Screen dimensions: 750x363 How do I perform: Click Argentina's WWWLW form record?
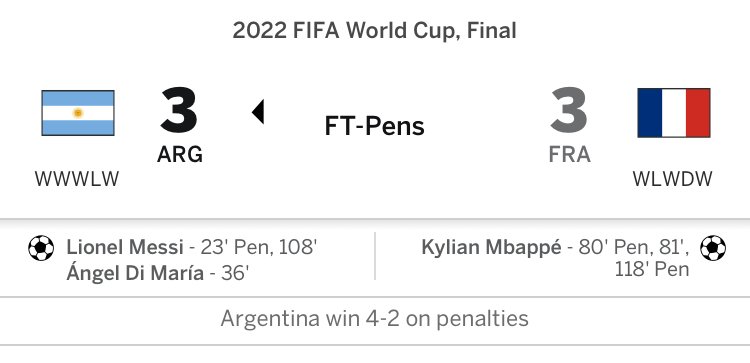click(x=77, y=179)
